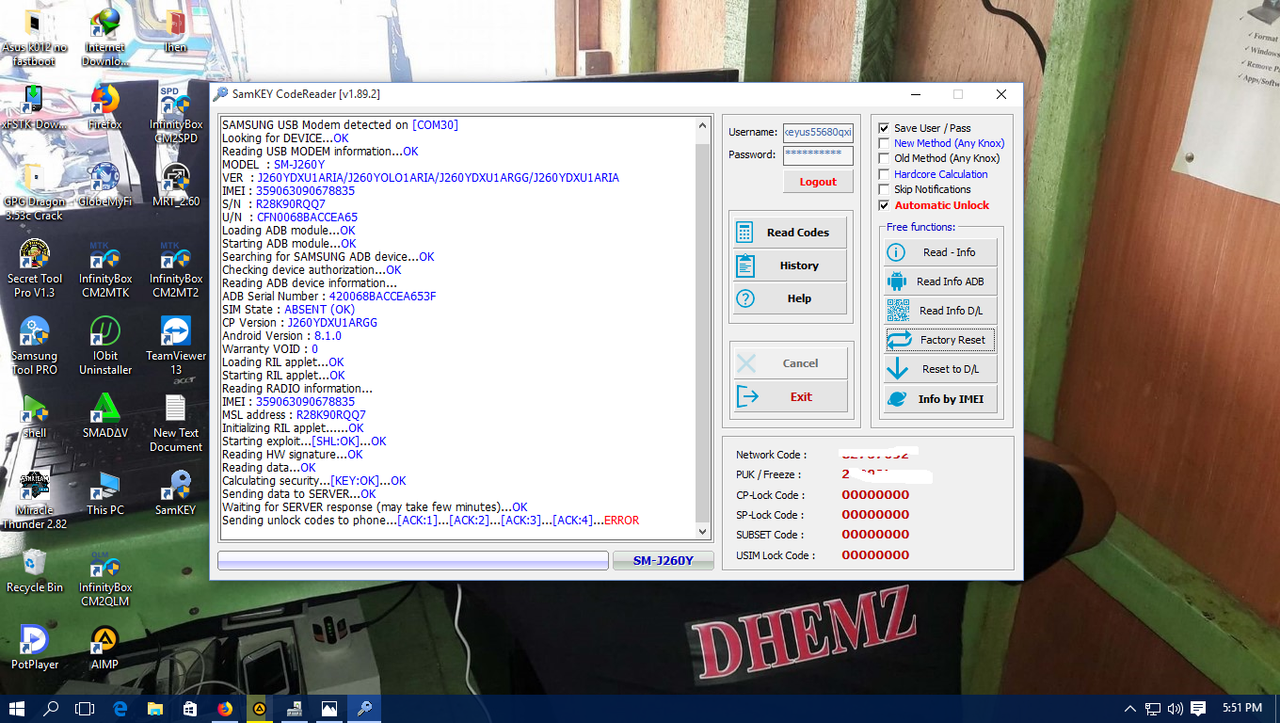
Task: Click the Reset to D/L button
Action: pos(940,369)
